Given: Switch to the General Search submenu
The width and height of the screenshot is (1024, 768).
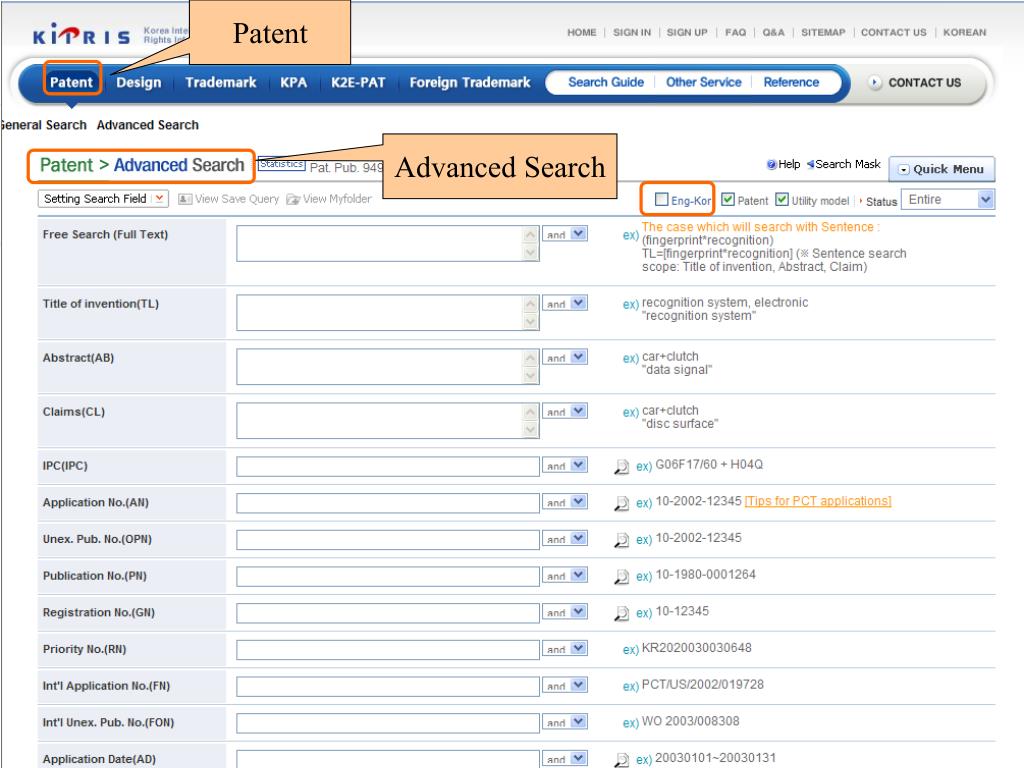Looking at the screenshot, I should (x=43, y=125).
